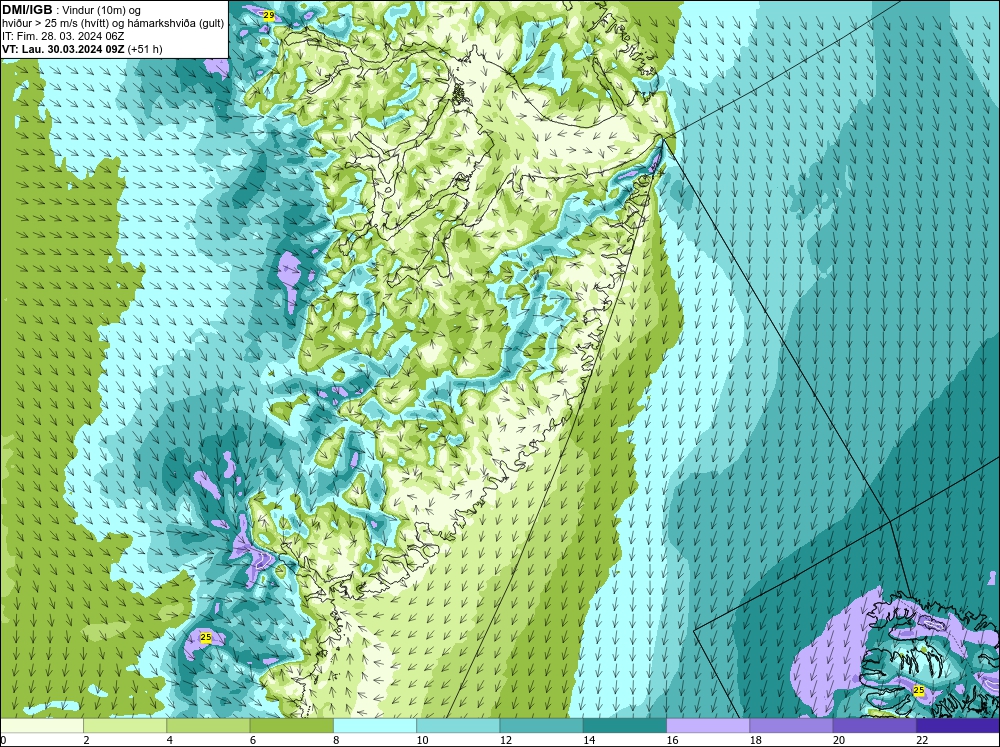Select the light yellow-green 2–4 m/s swatch
1000x747 pixels.
(125, 726)
